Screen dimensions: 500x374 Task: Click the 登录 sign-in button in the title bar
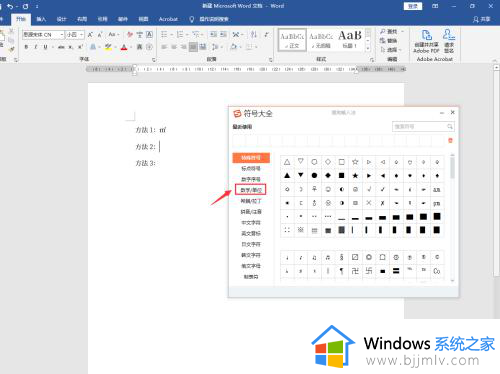pyautogui.click(x=413, y=6)
